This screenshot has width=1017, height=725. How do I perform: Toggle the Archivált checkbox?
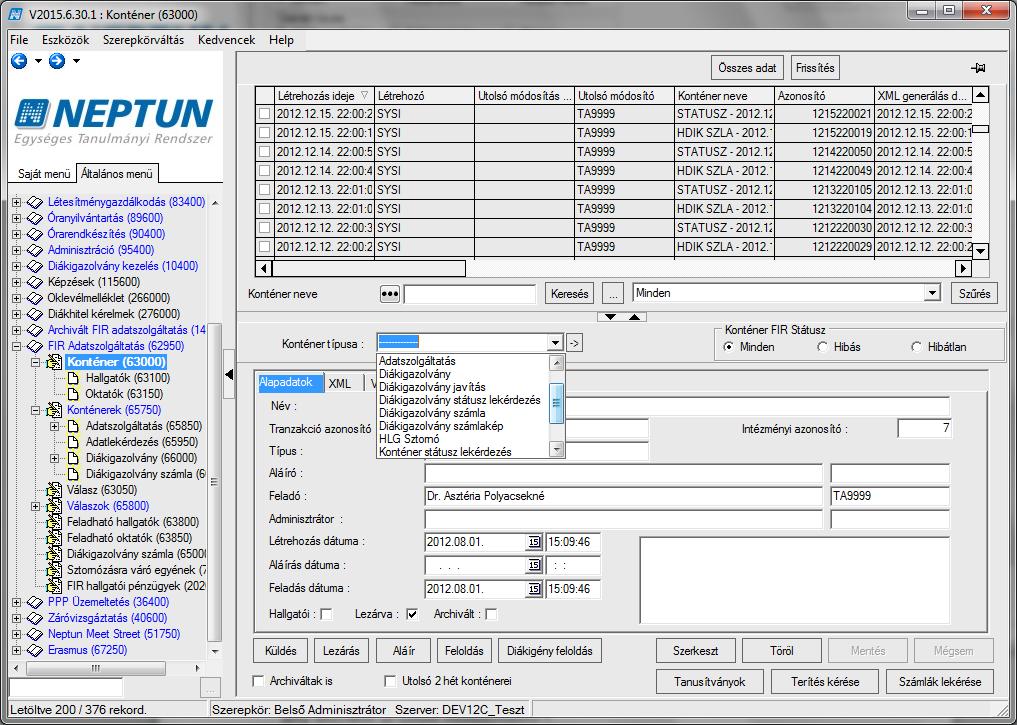coord(491,614)
